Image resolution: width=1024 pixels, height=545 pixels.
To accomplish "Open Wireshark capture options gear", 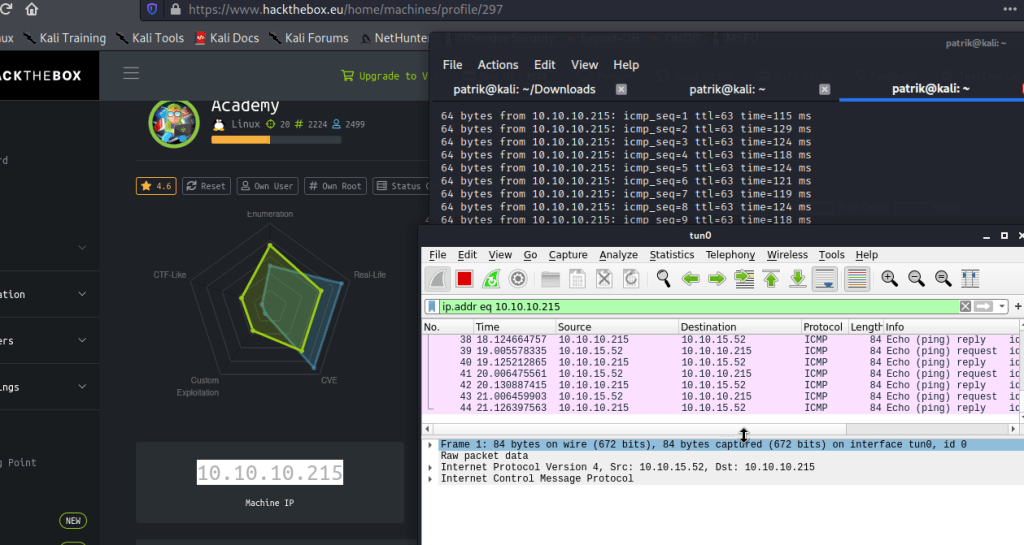I will [x=518, y=279].
